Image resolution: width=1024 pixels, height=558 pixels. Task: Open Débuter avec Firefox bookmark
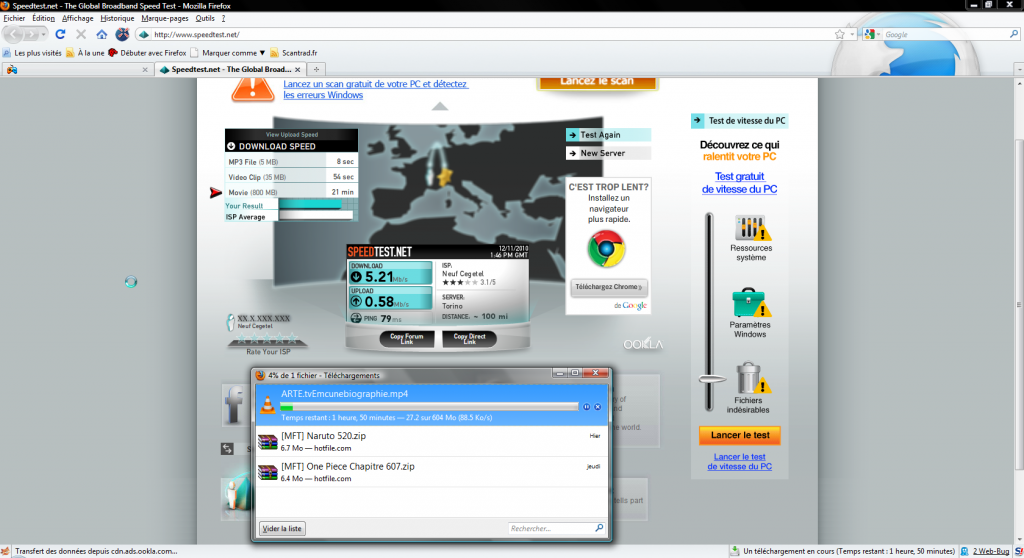coord(148,53)
